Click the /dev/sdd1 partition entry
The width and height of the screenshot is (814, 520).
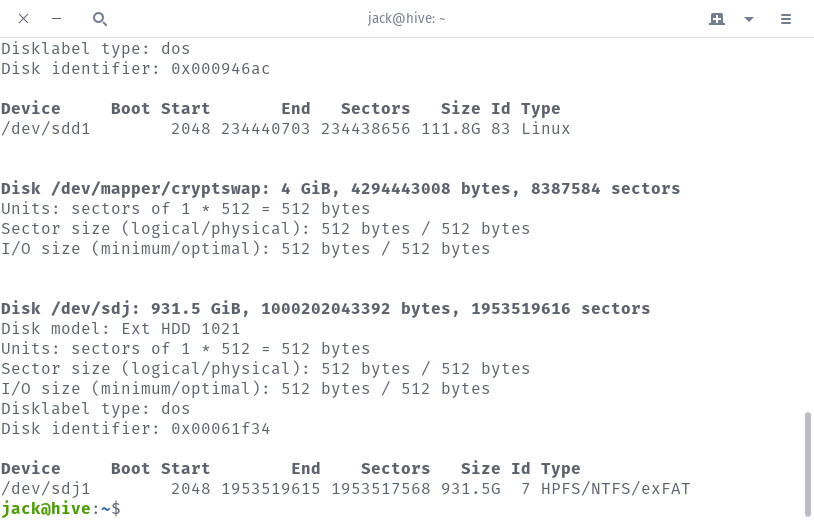pyautogui.click(x=46, y=129)
